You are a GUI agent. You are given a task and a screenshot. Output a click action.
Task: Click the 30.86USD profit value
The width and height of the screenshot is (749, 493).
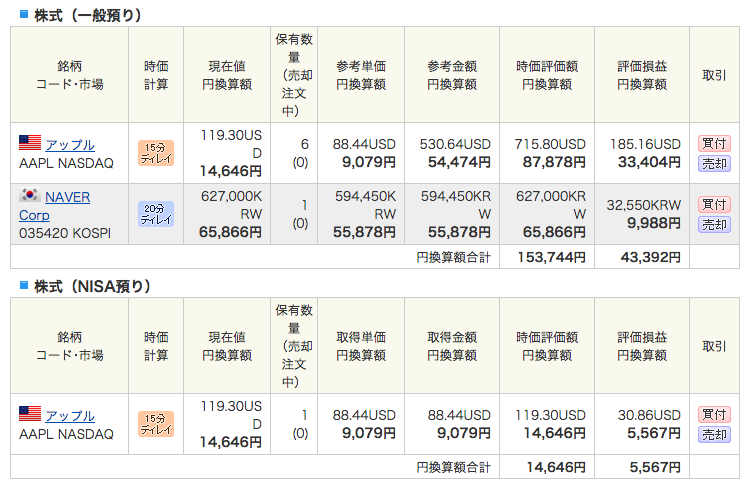[x=649, y=415]
